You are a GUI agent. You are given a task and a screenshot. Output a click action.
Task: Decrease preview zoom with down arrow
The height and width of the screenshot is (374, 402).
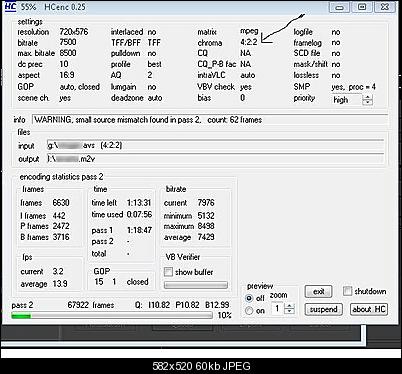pos(290,311)
